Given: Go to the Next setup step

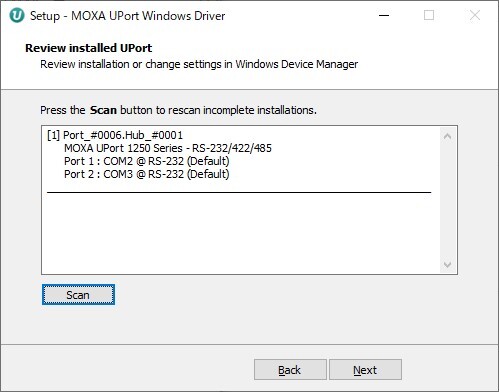Looking at the screenshot, I should [365, 370].
